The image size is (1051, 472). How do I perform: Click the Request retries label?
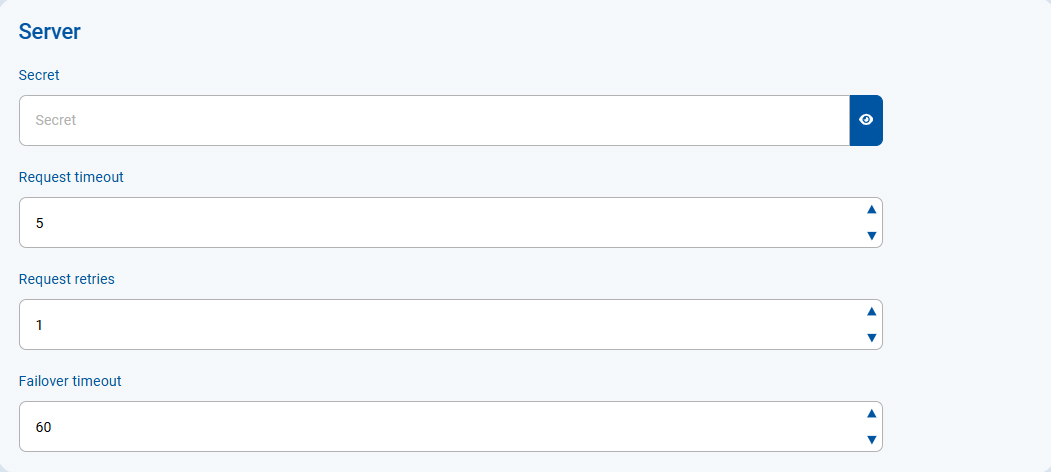coord(67,279)
